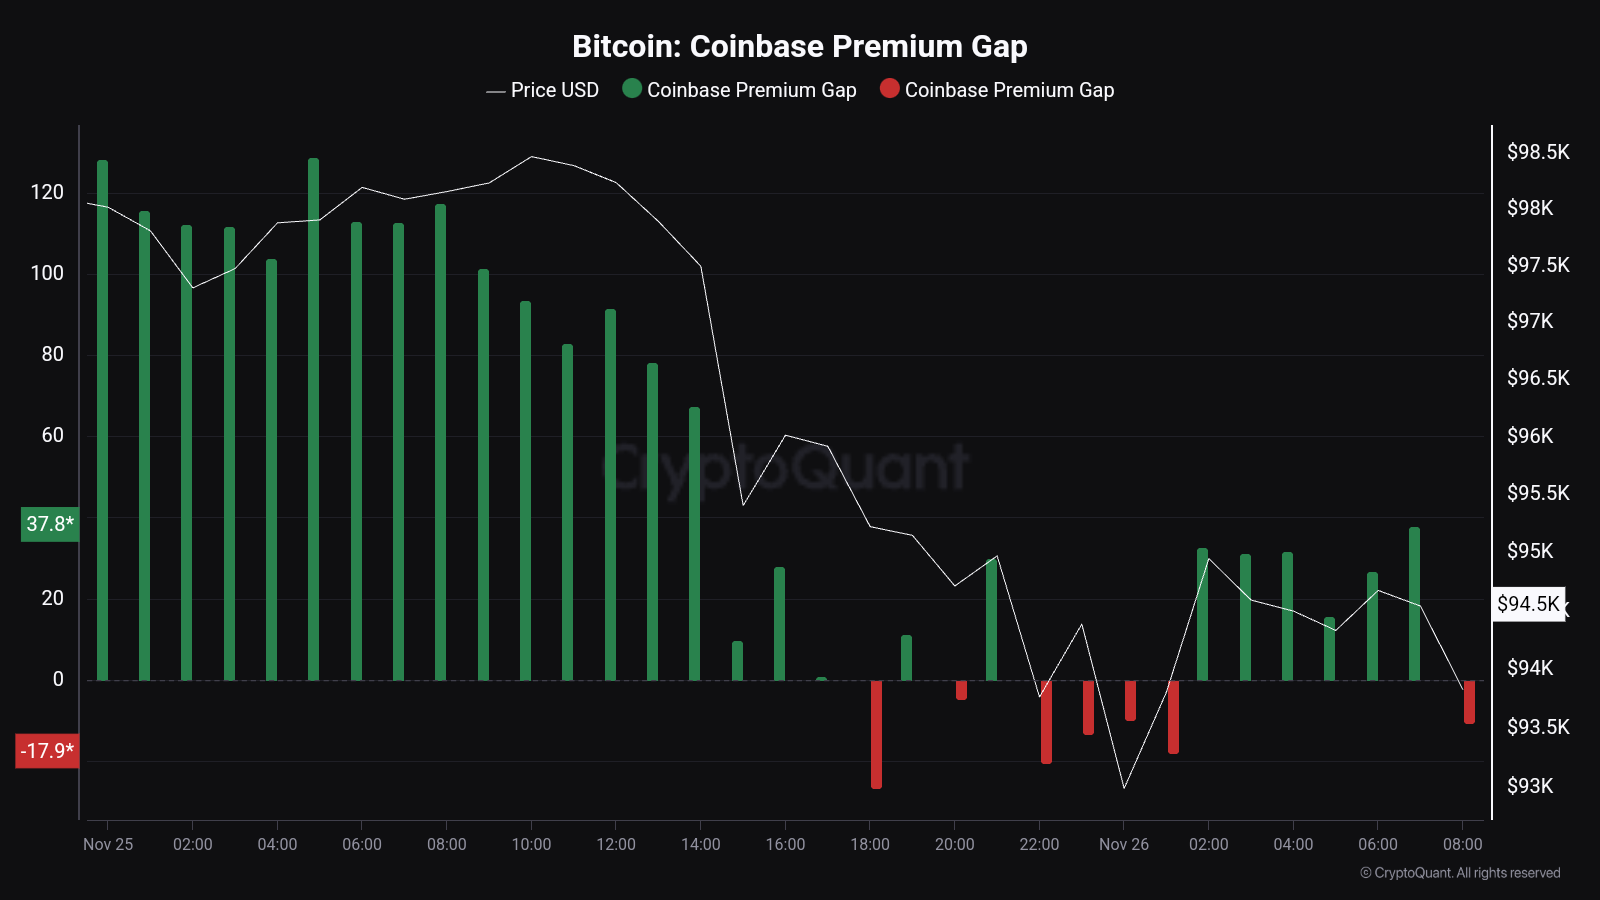Click the Price USD legend line marker
Screen dimensions: 1600x900
pyautogui.click(x=495, y=91)
